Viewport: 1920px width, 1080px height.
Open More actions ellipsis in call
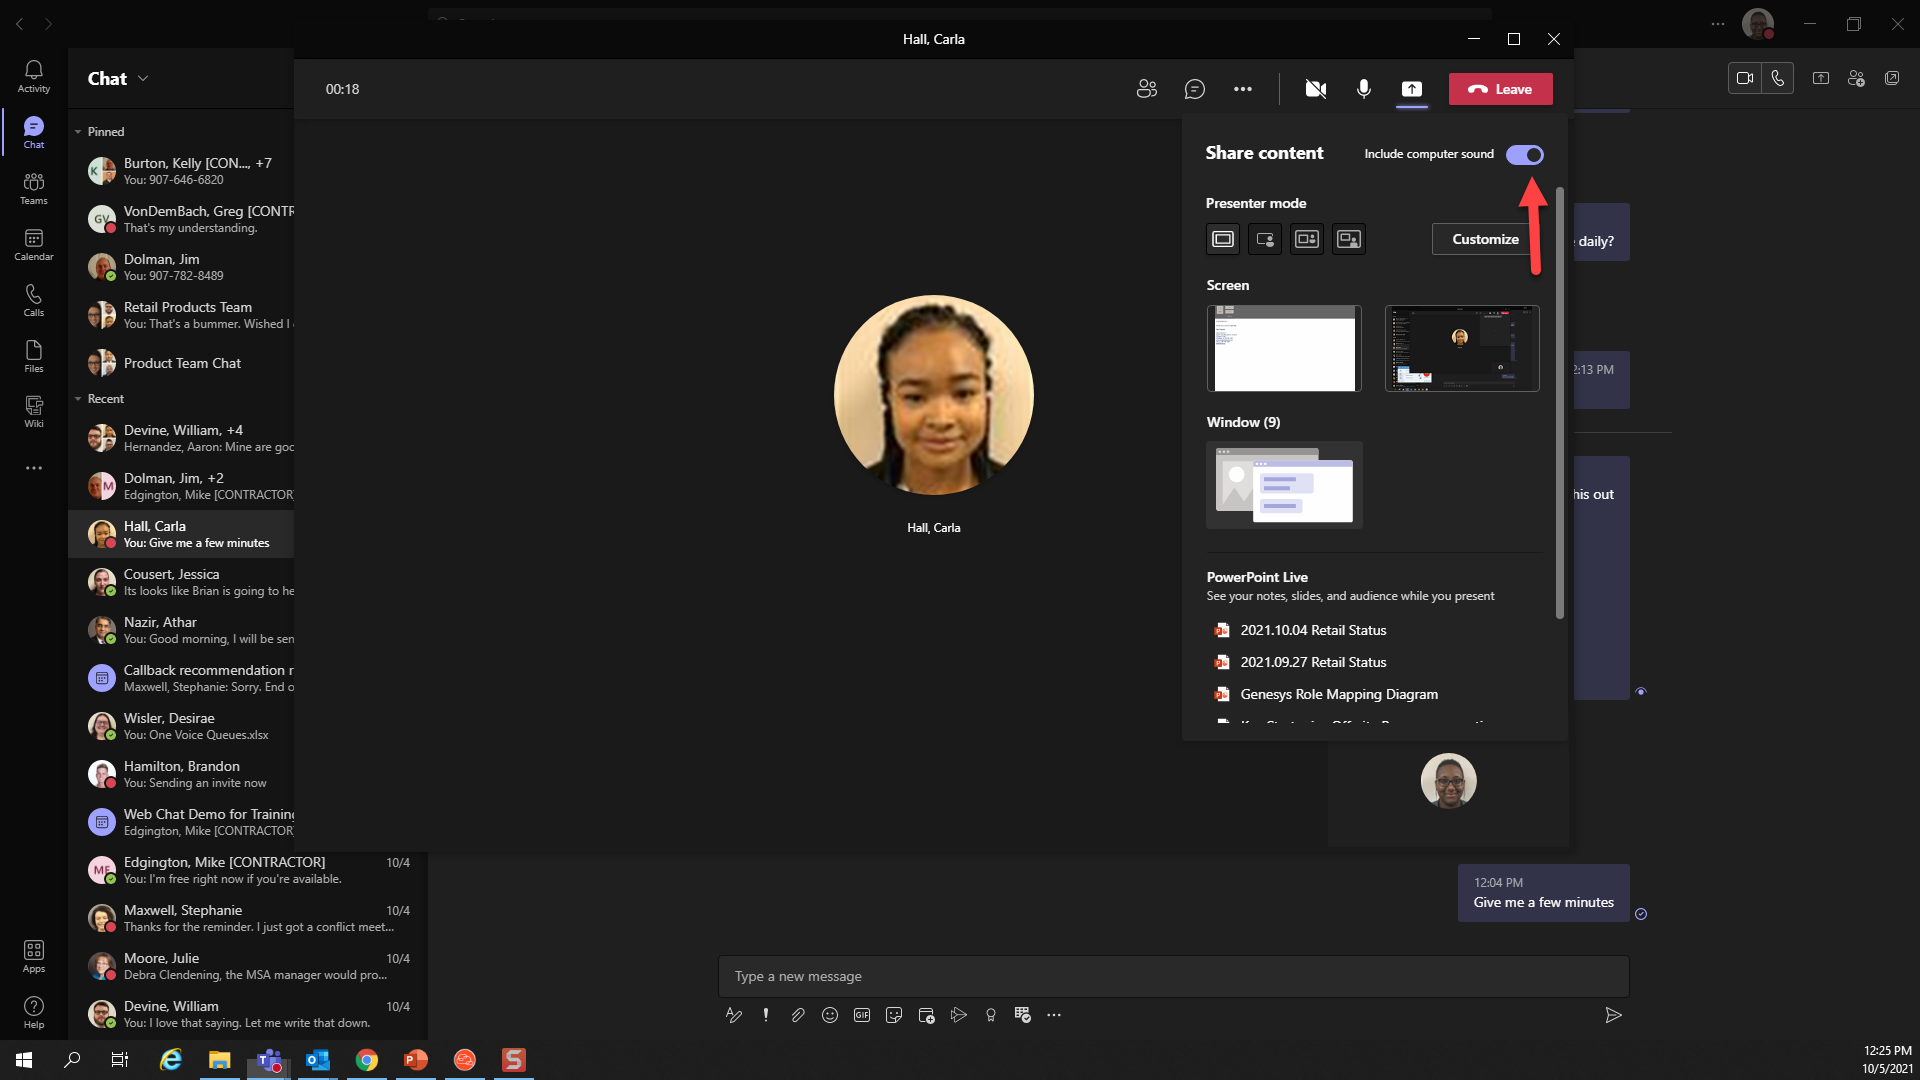coord(1242,89)
